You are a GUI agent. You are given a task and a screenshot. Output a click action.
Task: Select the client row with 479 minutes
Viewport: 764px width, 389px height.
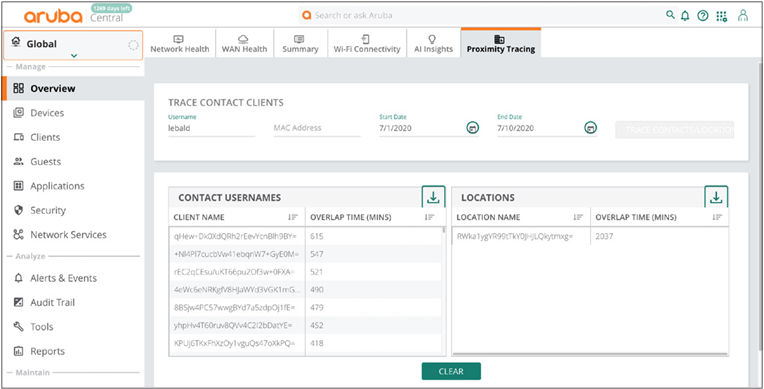[x=306, y=308]
